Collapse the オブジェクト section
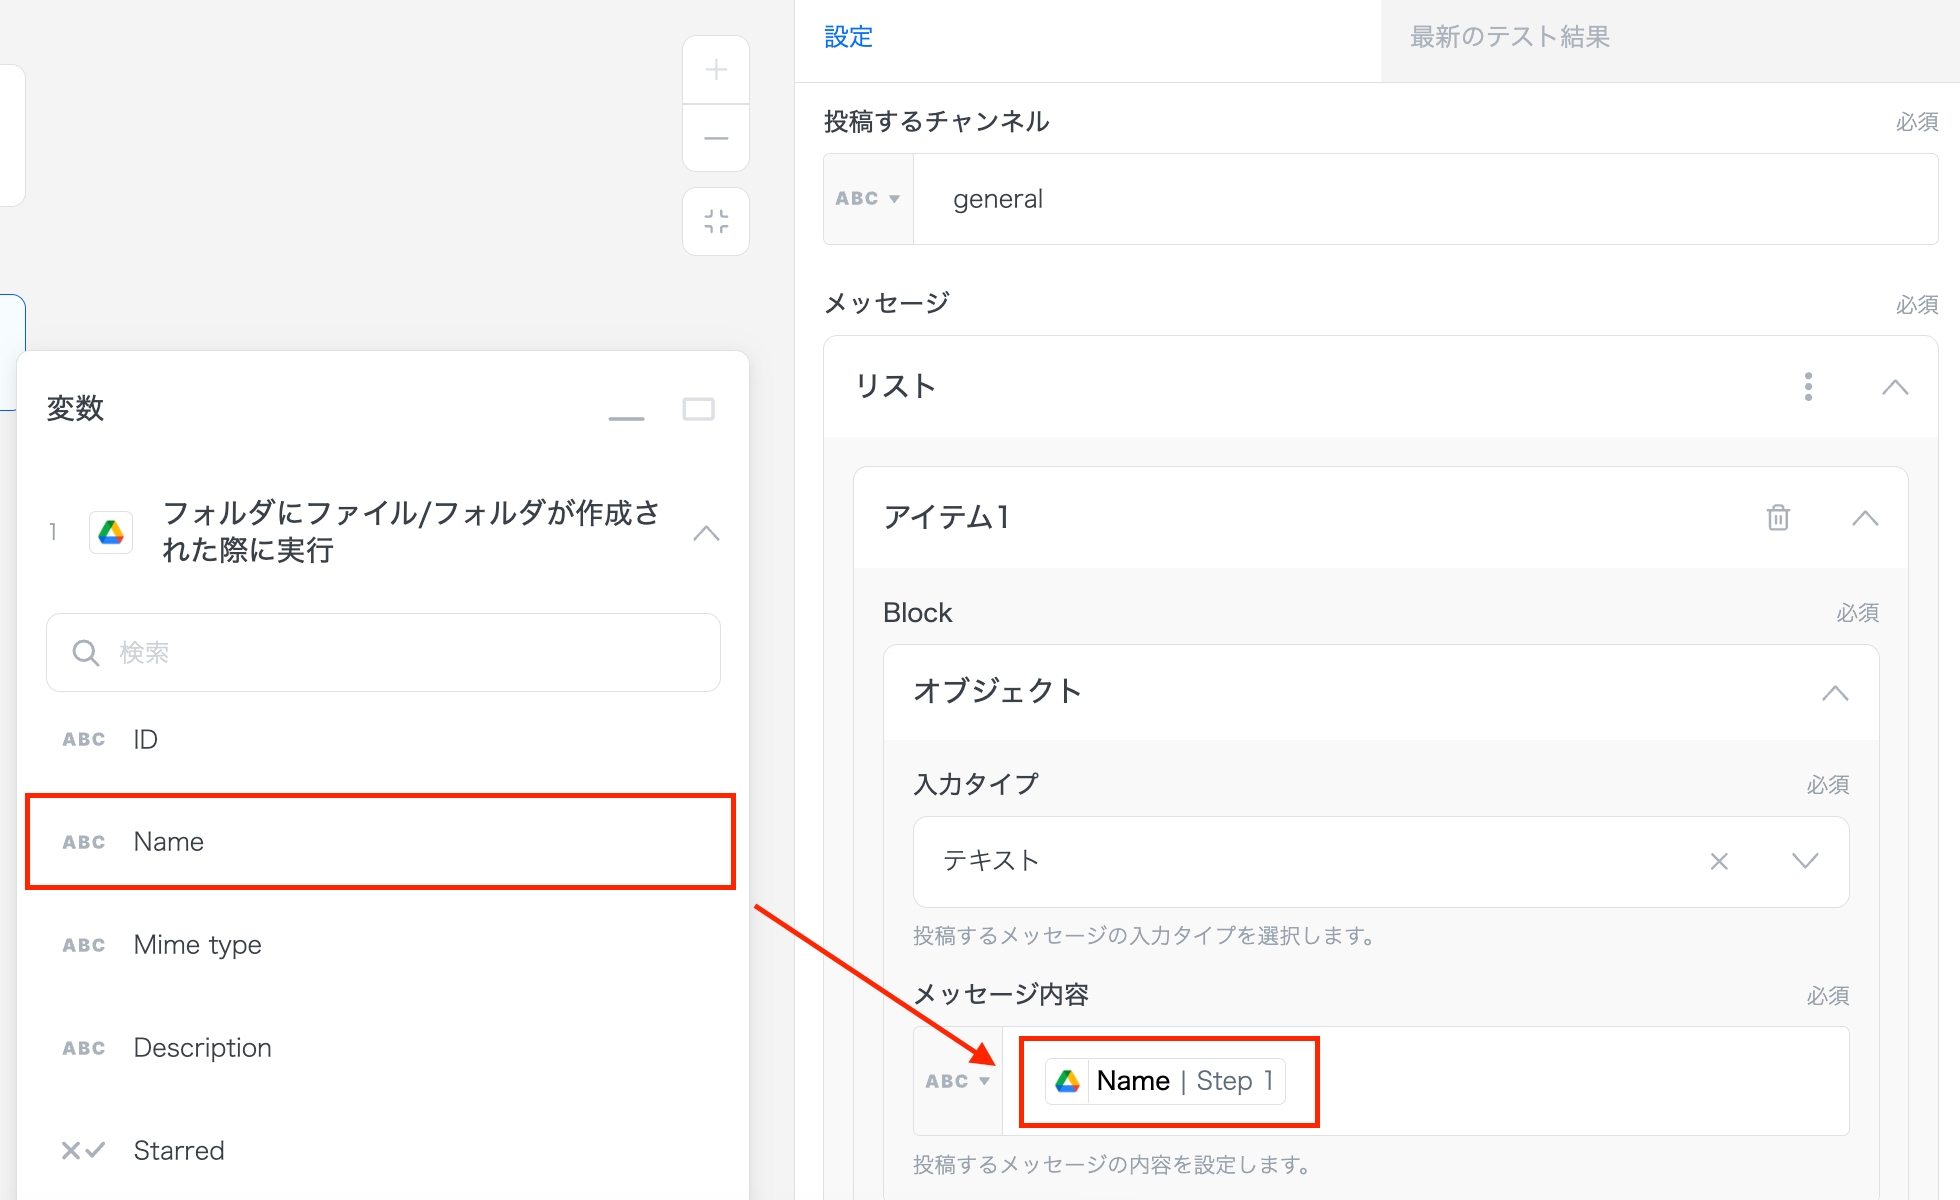Image resolution: width=1960 pixels, height=1200 pixels. click(1835, 693)
